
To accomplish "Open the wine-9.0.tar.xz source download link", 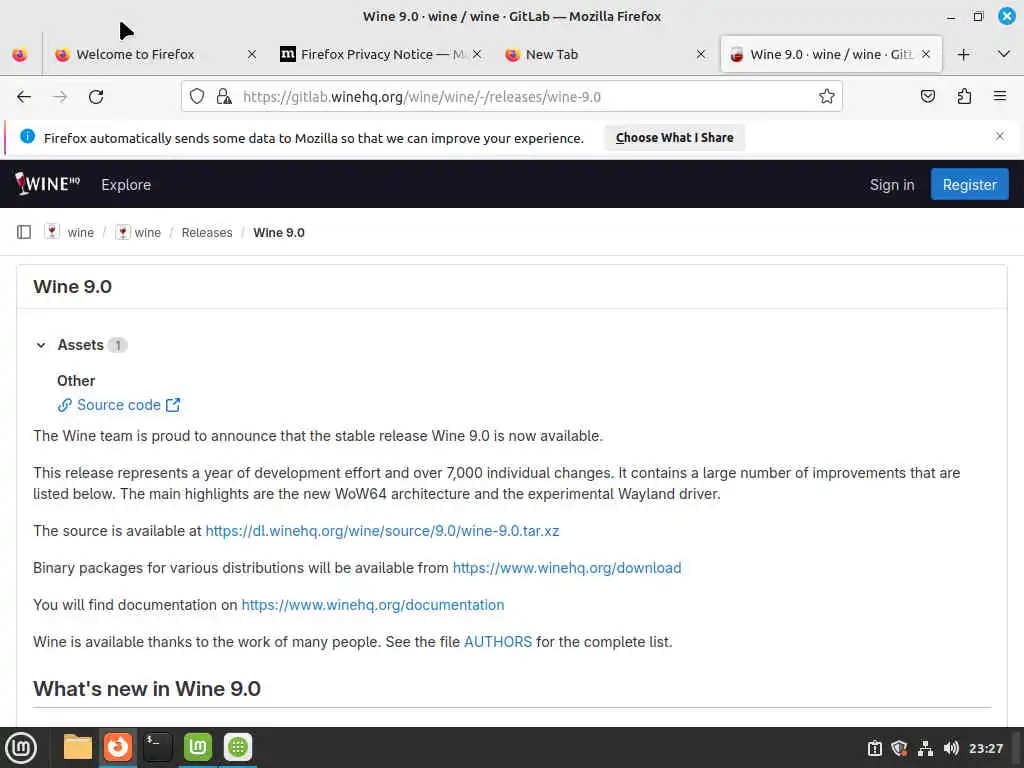I will click(x=382, y=531).
